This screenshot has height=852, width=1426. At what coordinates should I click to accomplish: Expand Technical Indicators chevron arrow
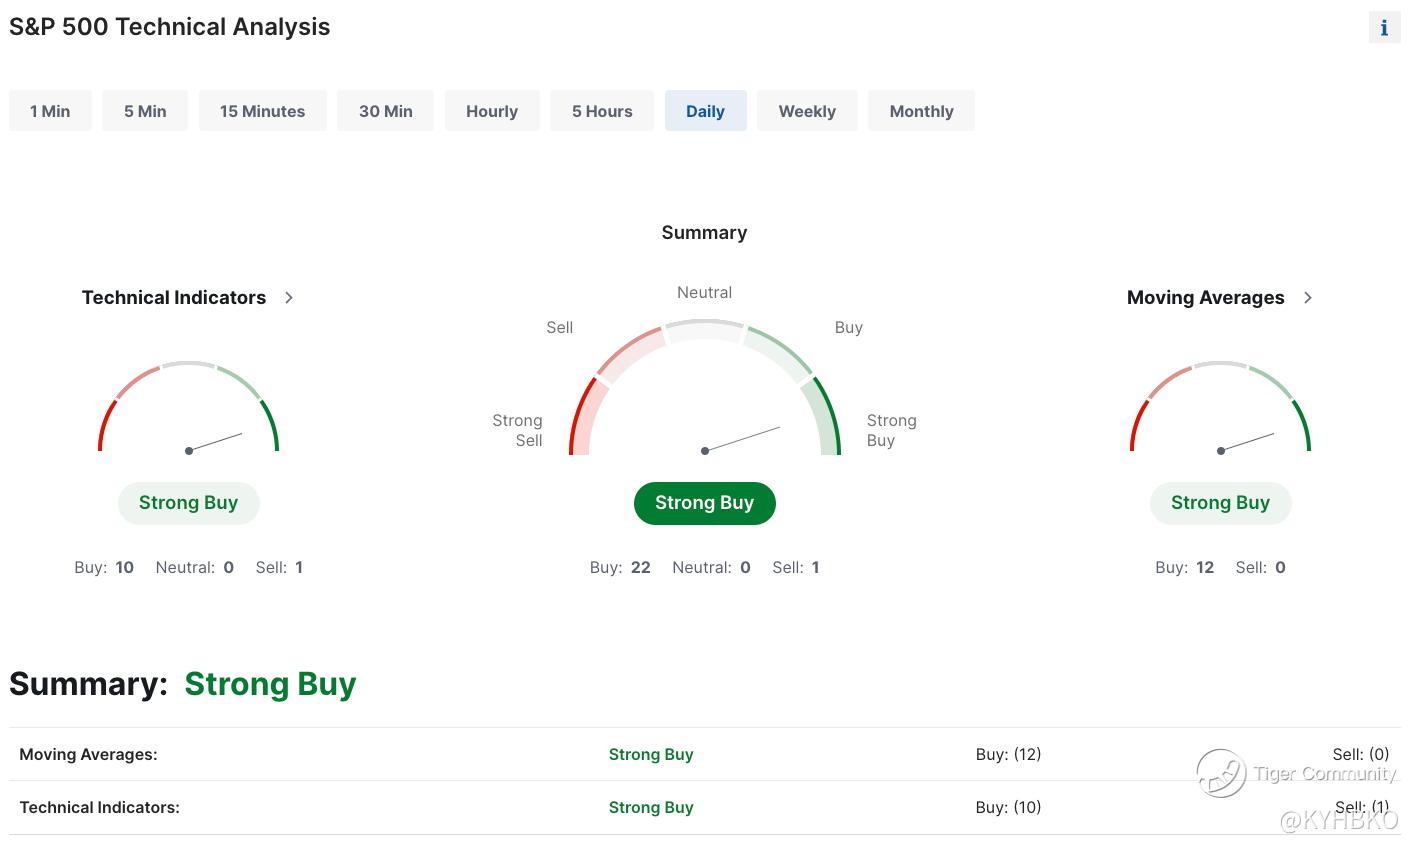(289, 298)
